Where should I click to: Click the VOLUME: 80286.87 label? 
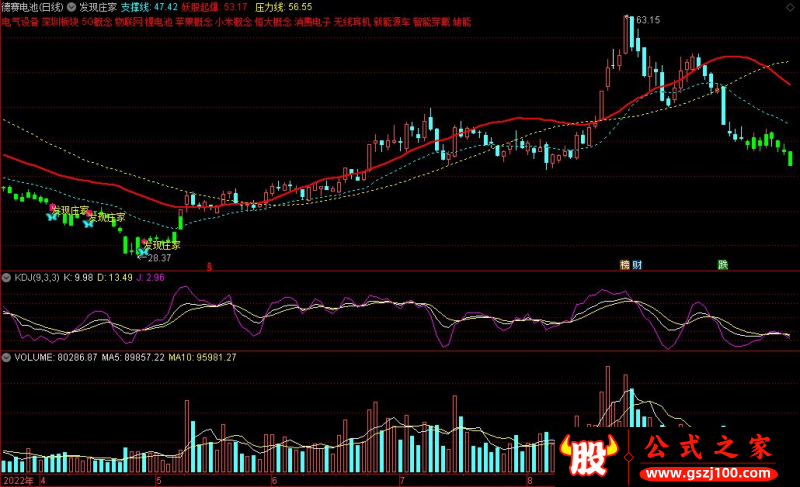[x=56, y=358]
